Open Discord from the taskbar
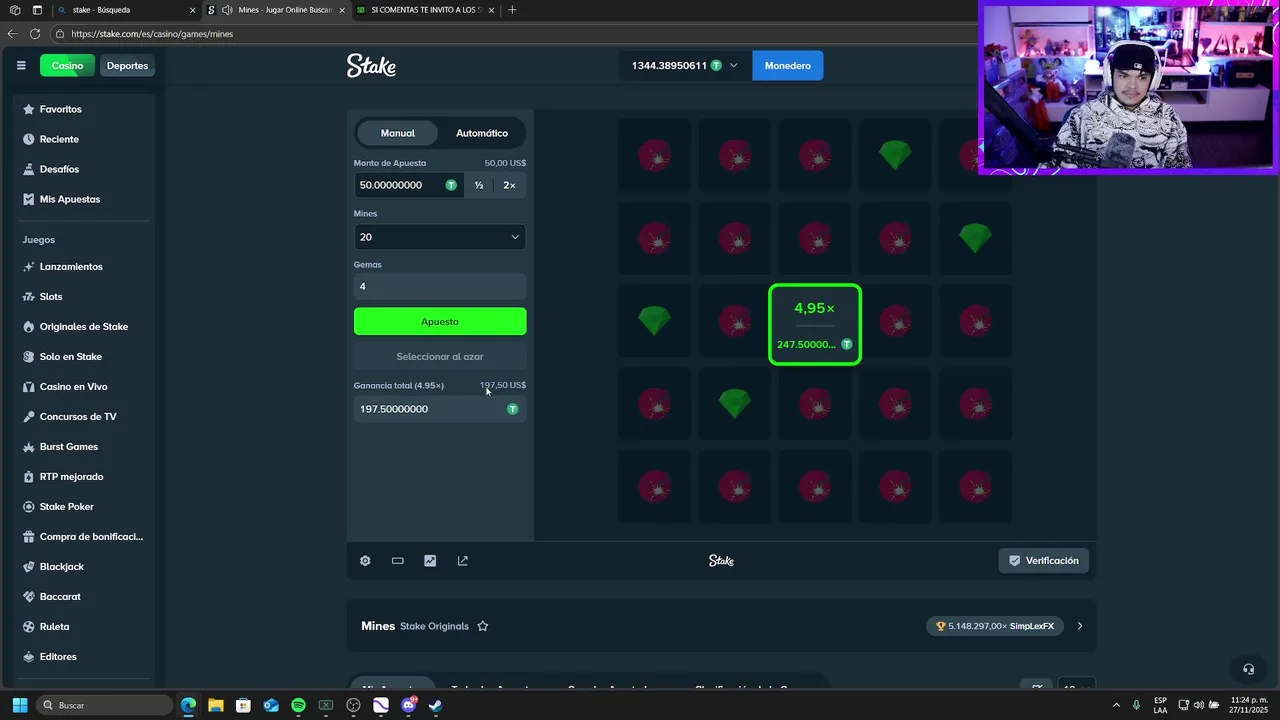The image size is (1280, 720). (408, 705)
